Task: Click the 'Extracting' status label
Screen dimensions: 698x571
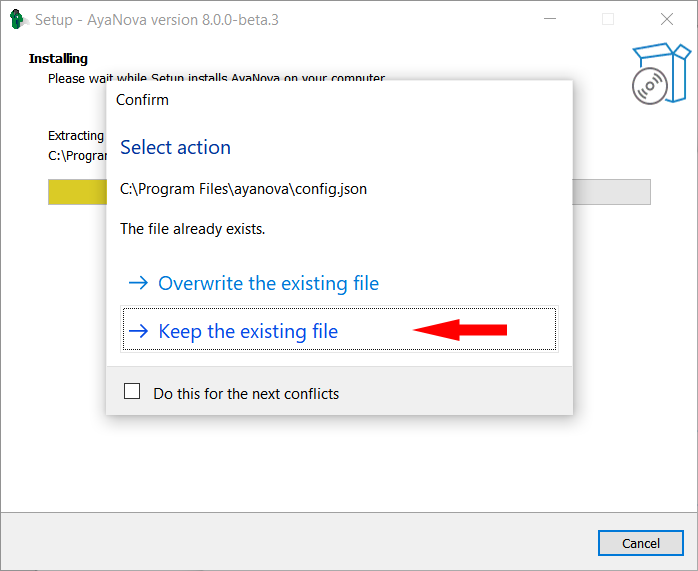Action: pos(76,135)
